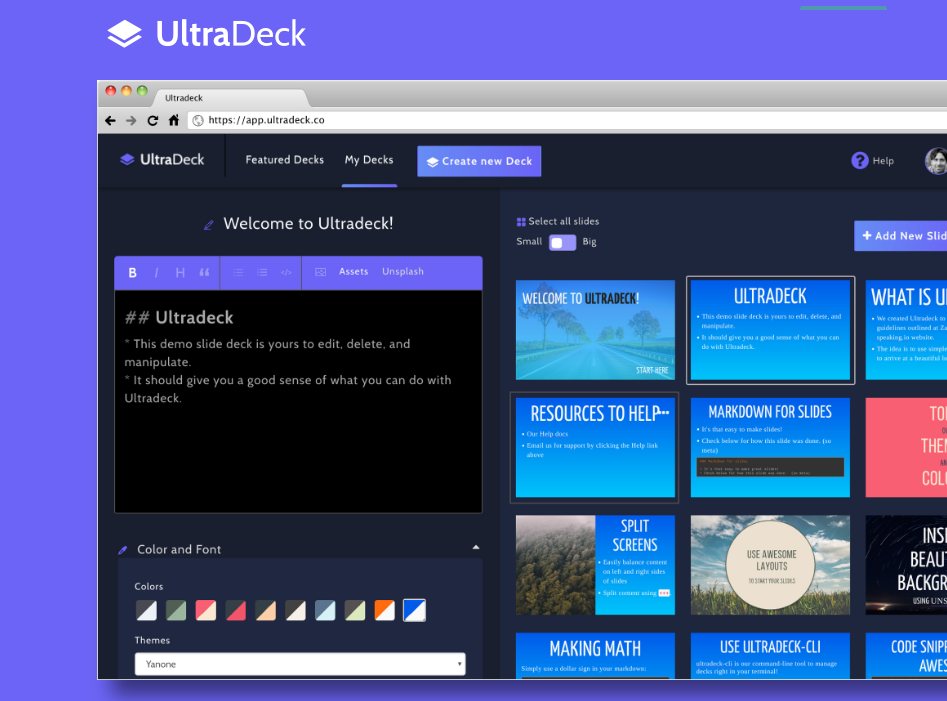Click the Create new Deck button
947x701 pixels.
point(479,161)
